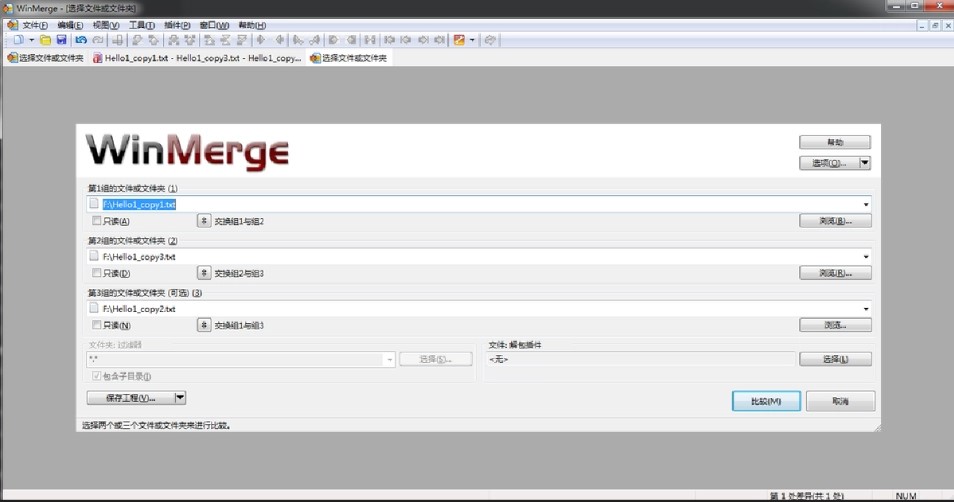The width and height of the screenshot is (954, 502).
Task: Click the Open folder toolbar icon
Action: tap(45, 40)
